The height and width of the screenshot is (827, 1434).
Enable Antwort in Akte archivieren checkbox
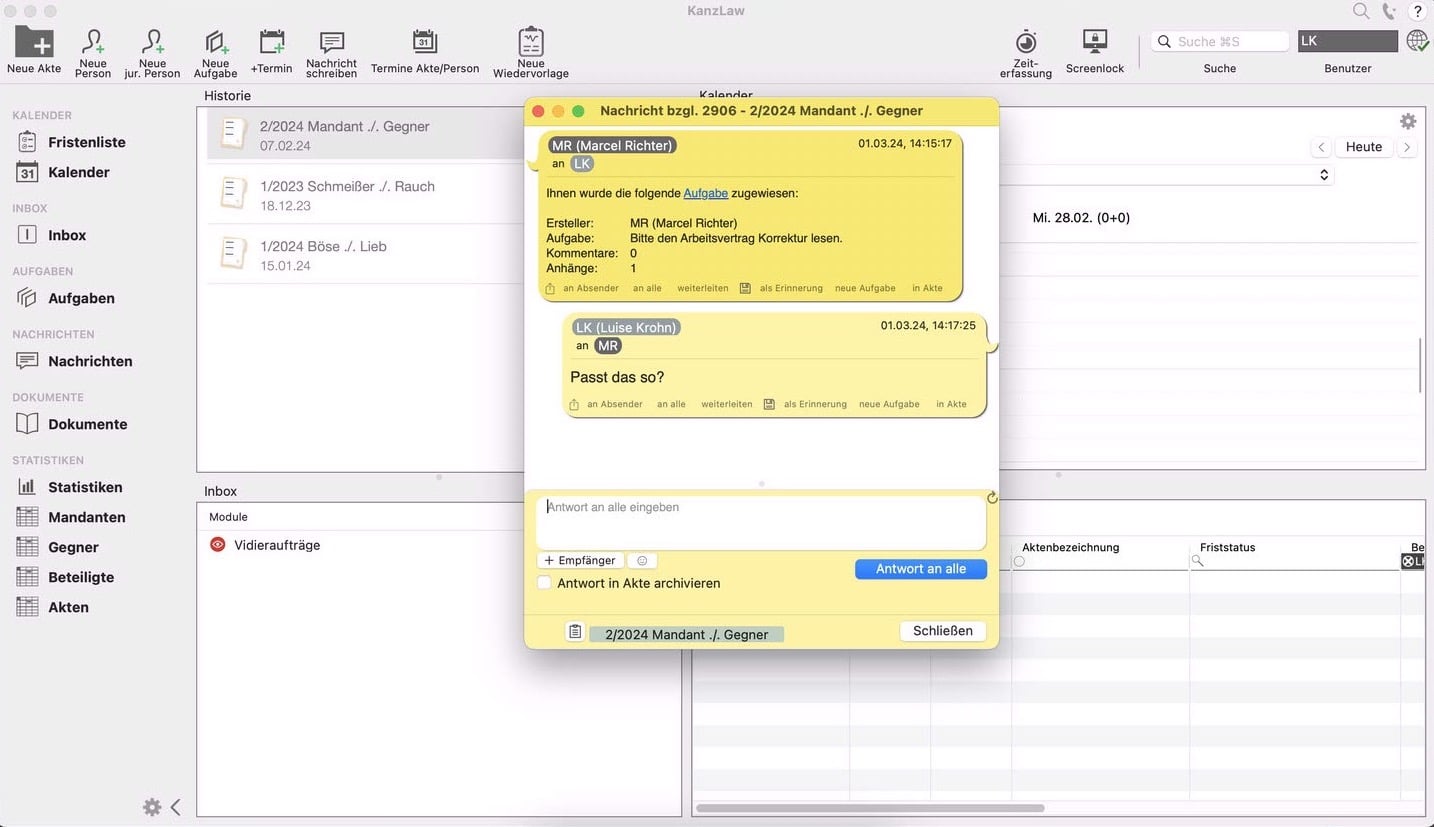[545, 583]
